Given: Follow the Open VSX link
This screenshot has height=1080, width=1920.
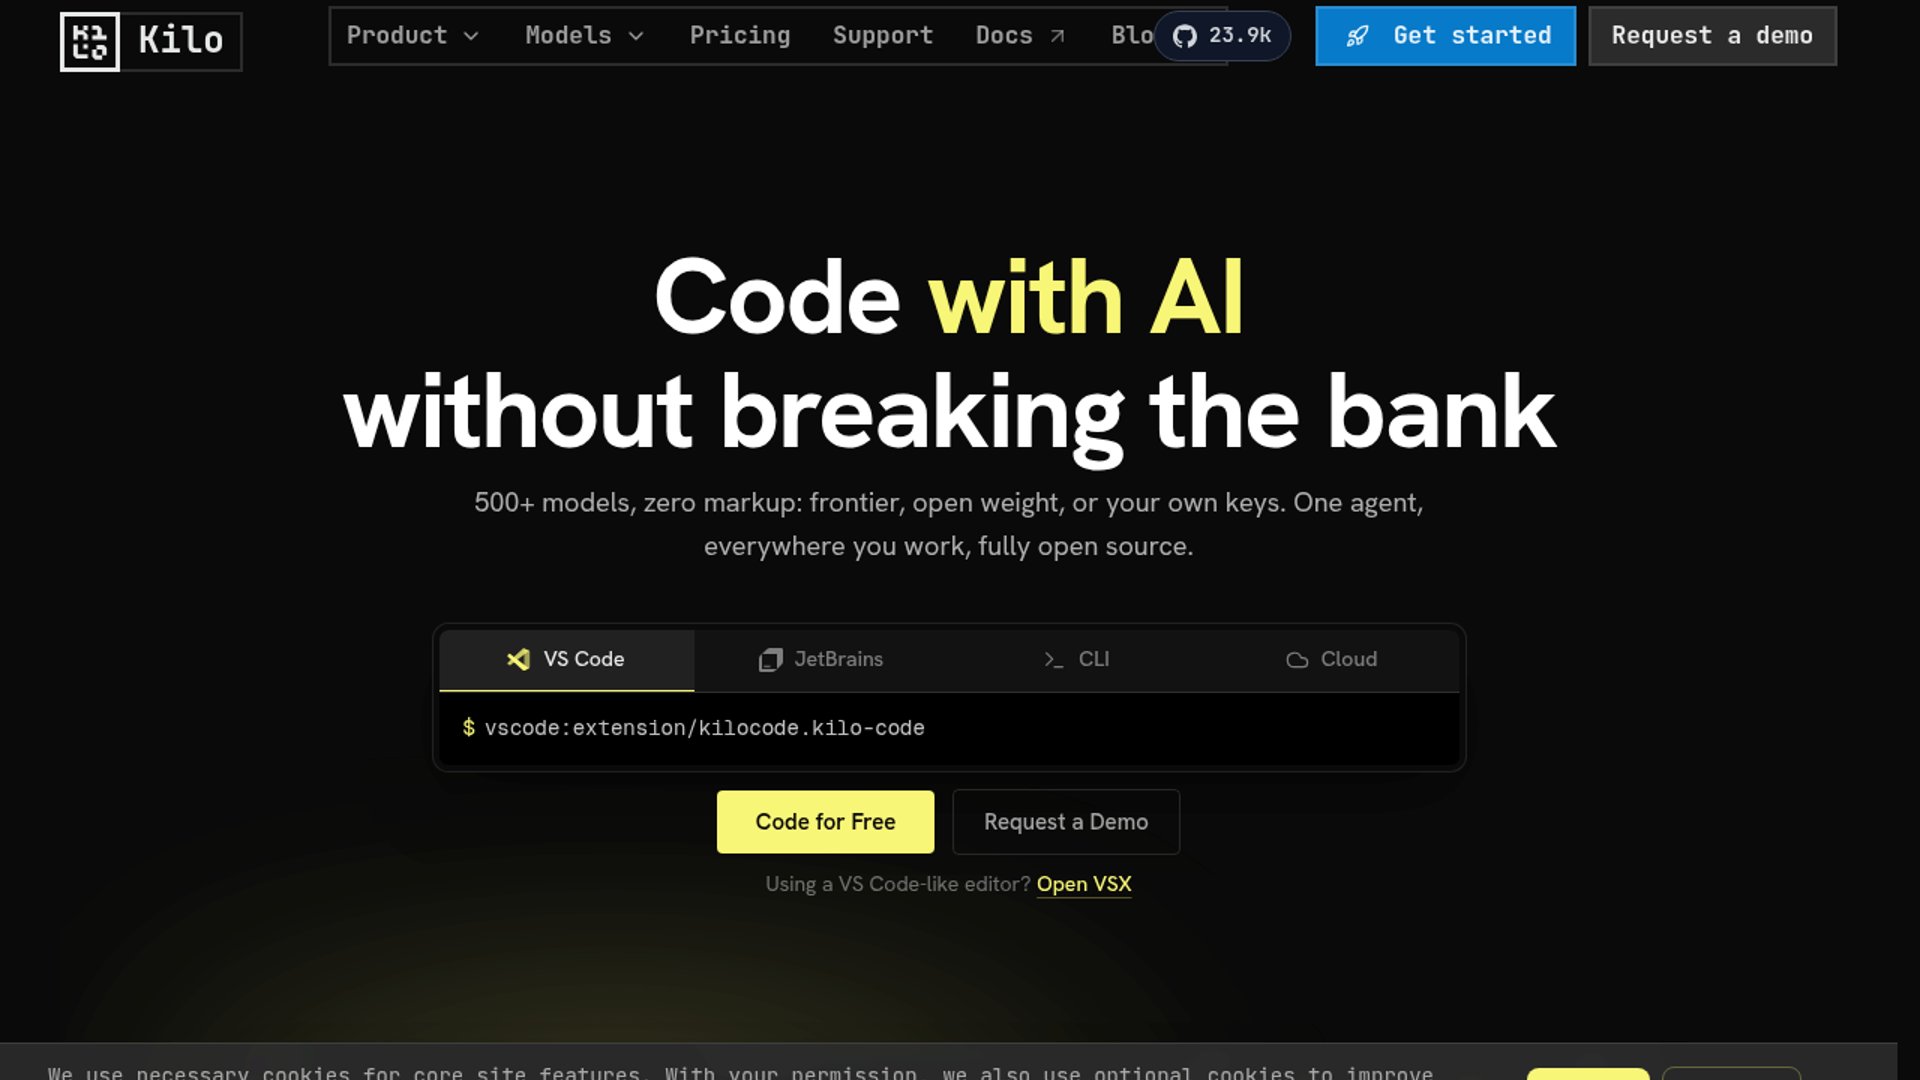Looking at the screenshot, I should point(1084,884).
